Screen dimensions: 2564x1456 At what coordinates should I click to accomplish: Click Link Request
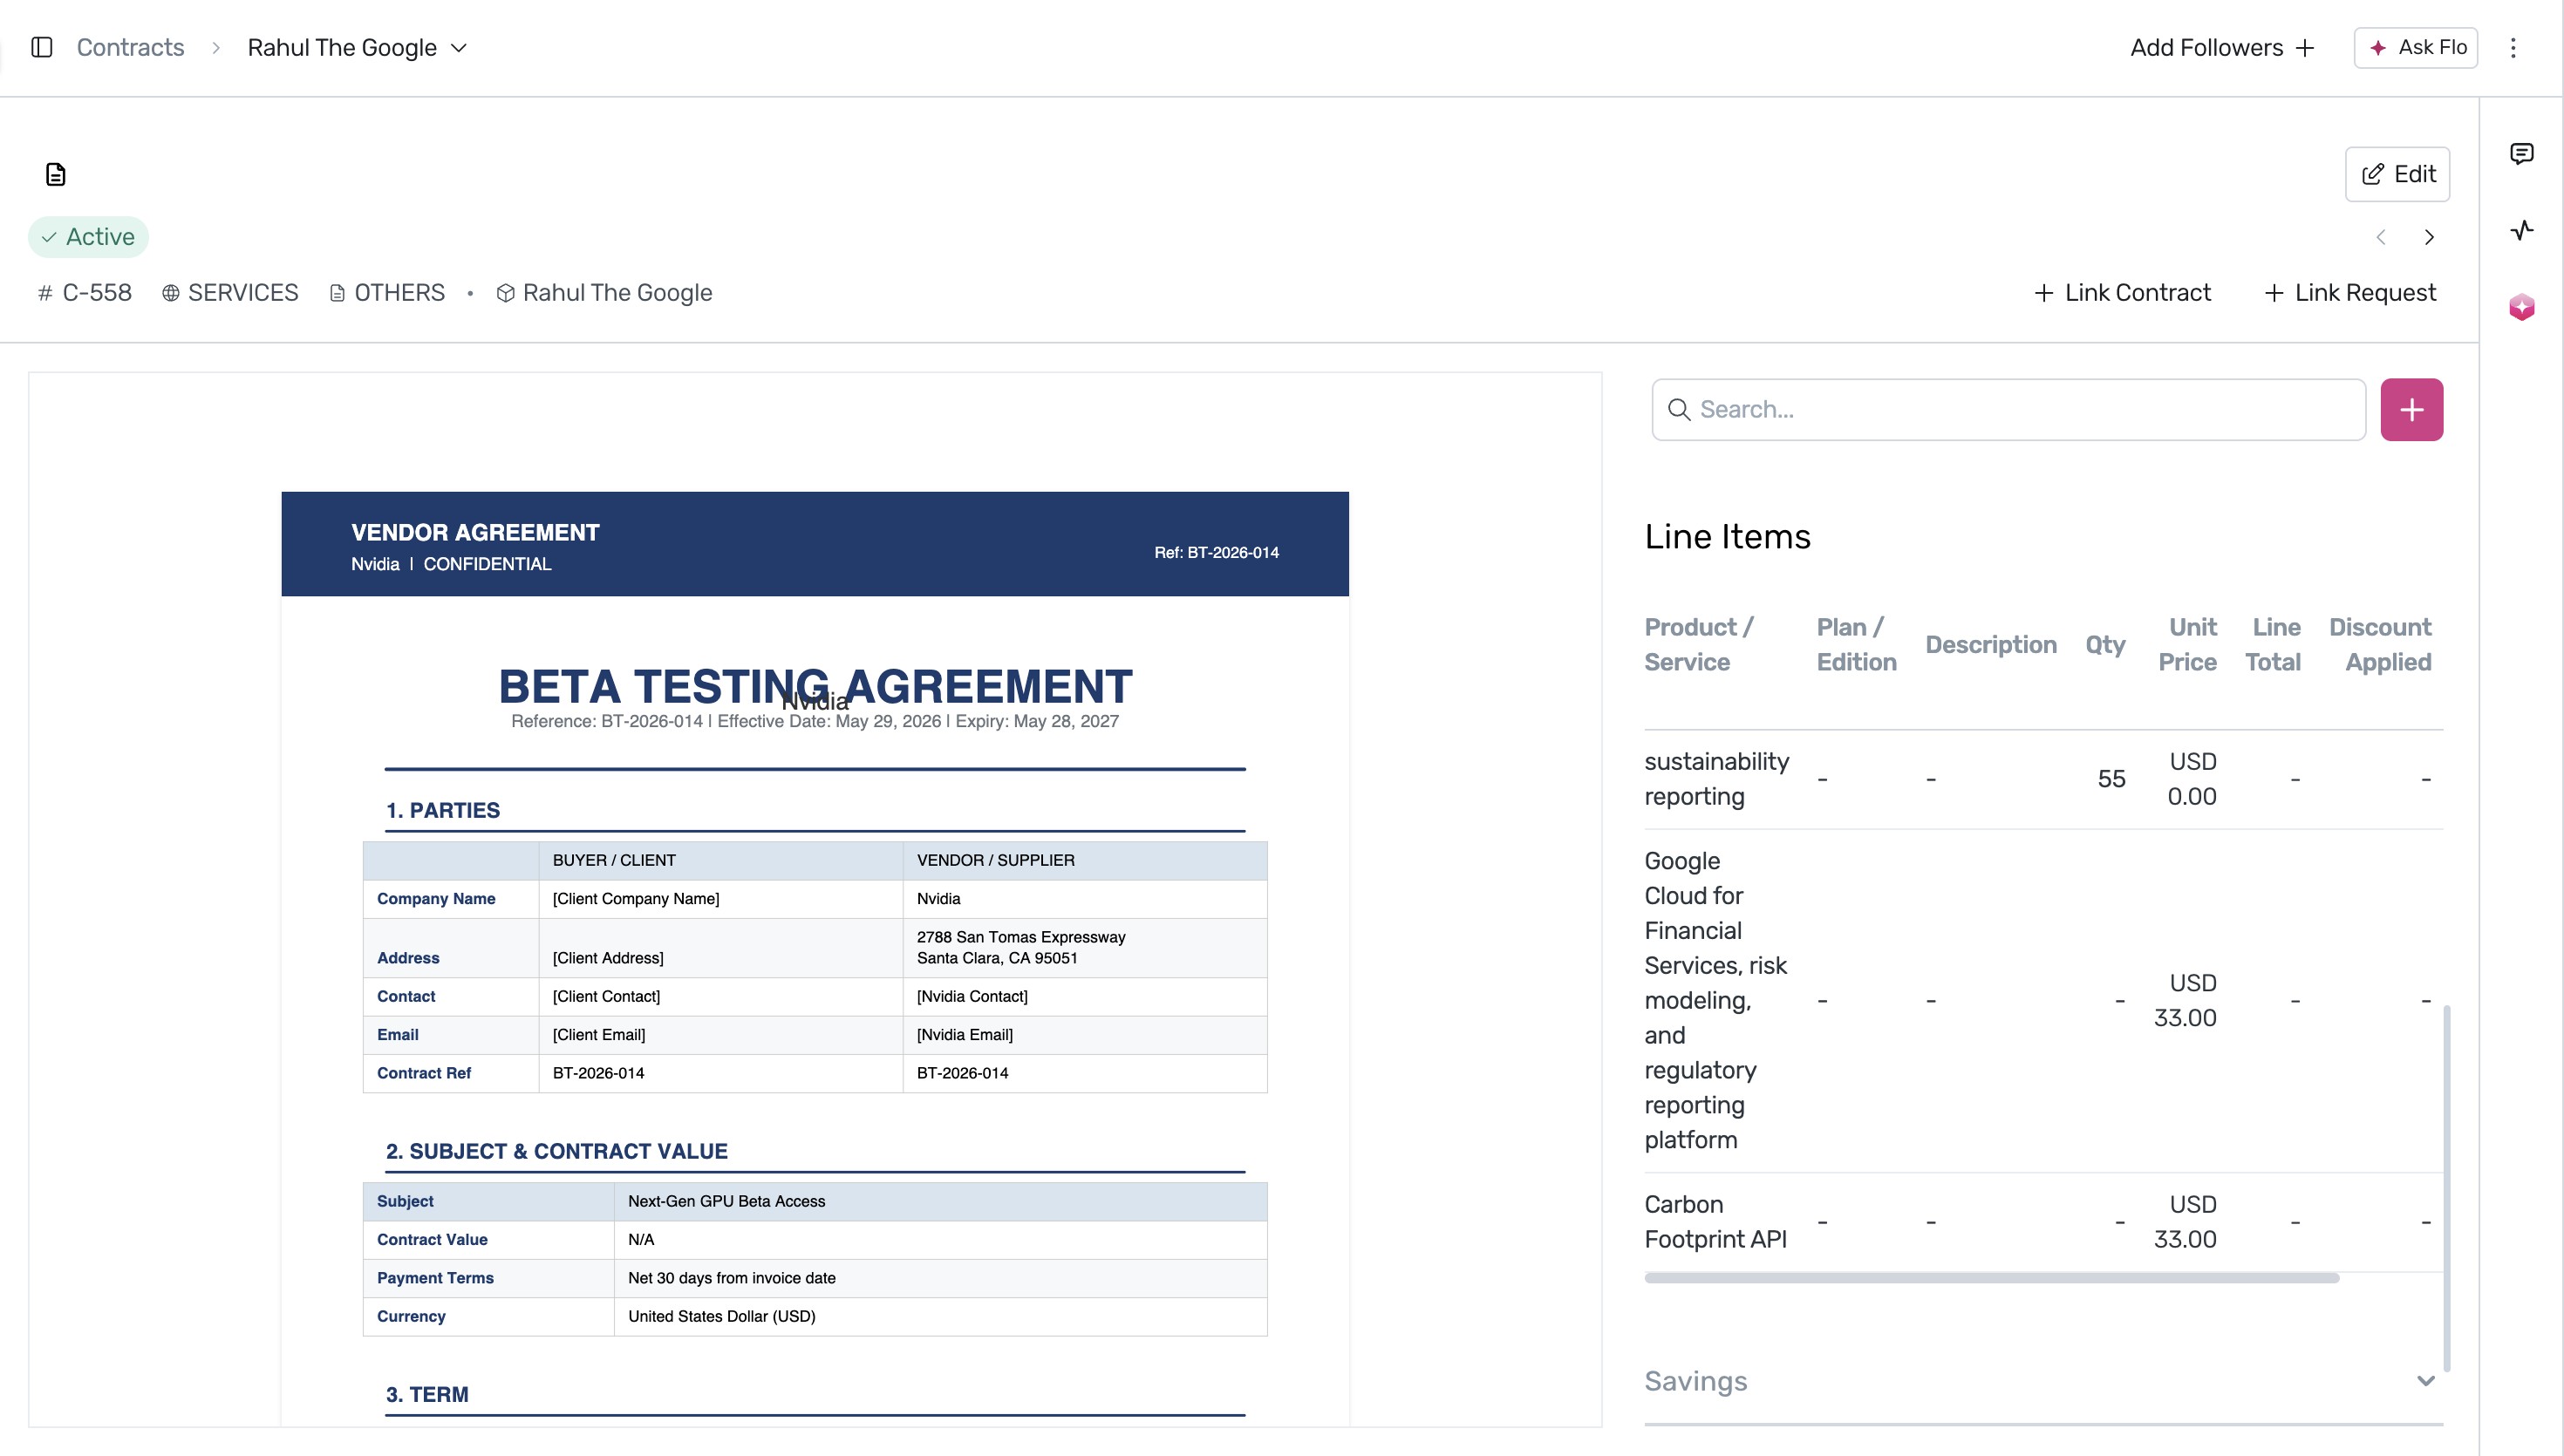click(x=2349, y=292)
